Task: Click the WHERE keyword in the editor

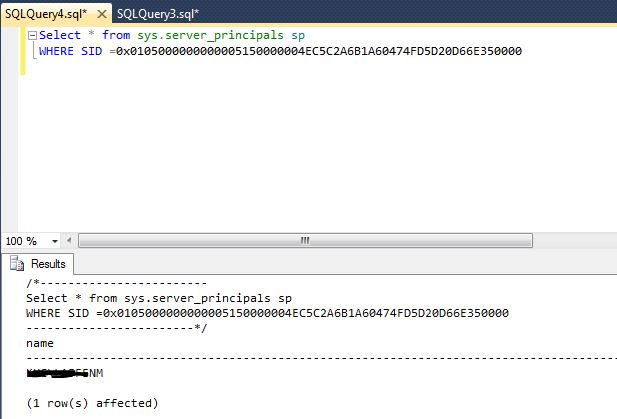Action: (58, 51)
